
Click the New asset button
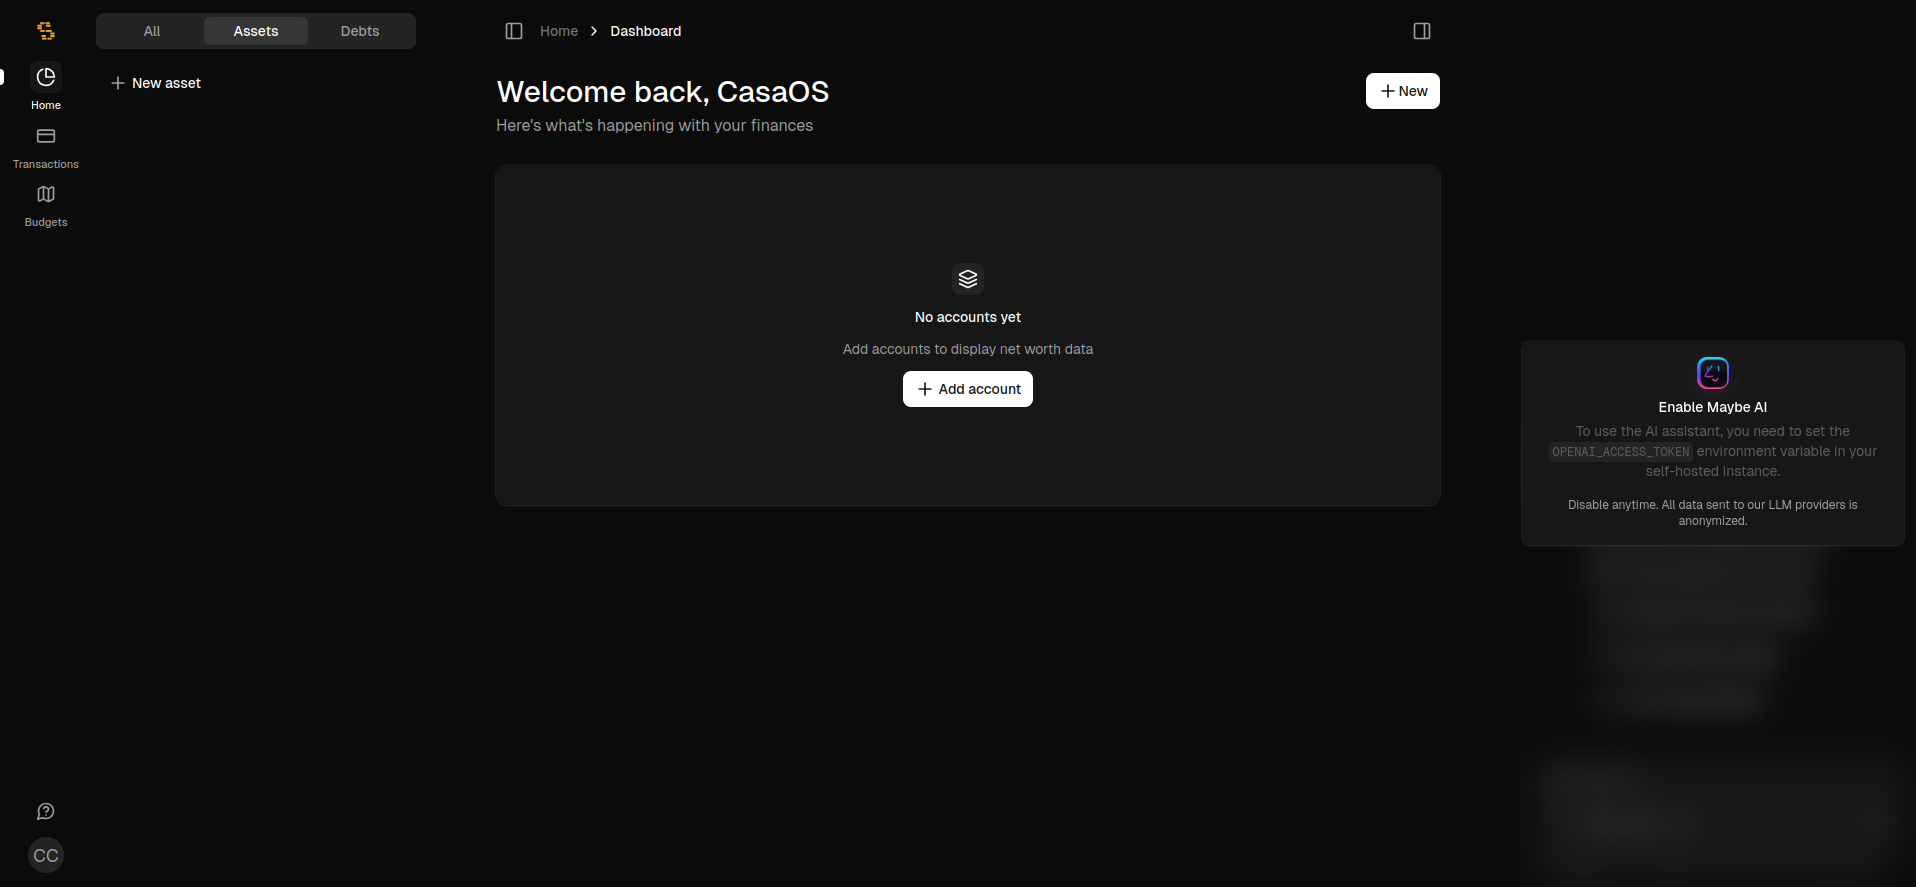pos(156,83)
